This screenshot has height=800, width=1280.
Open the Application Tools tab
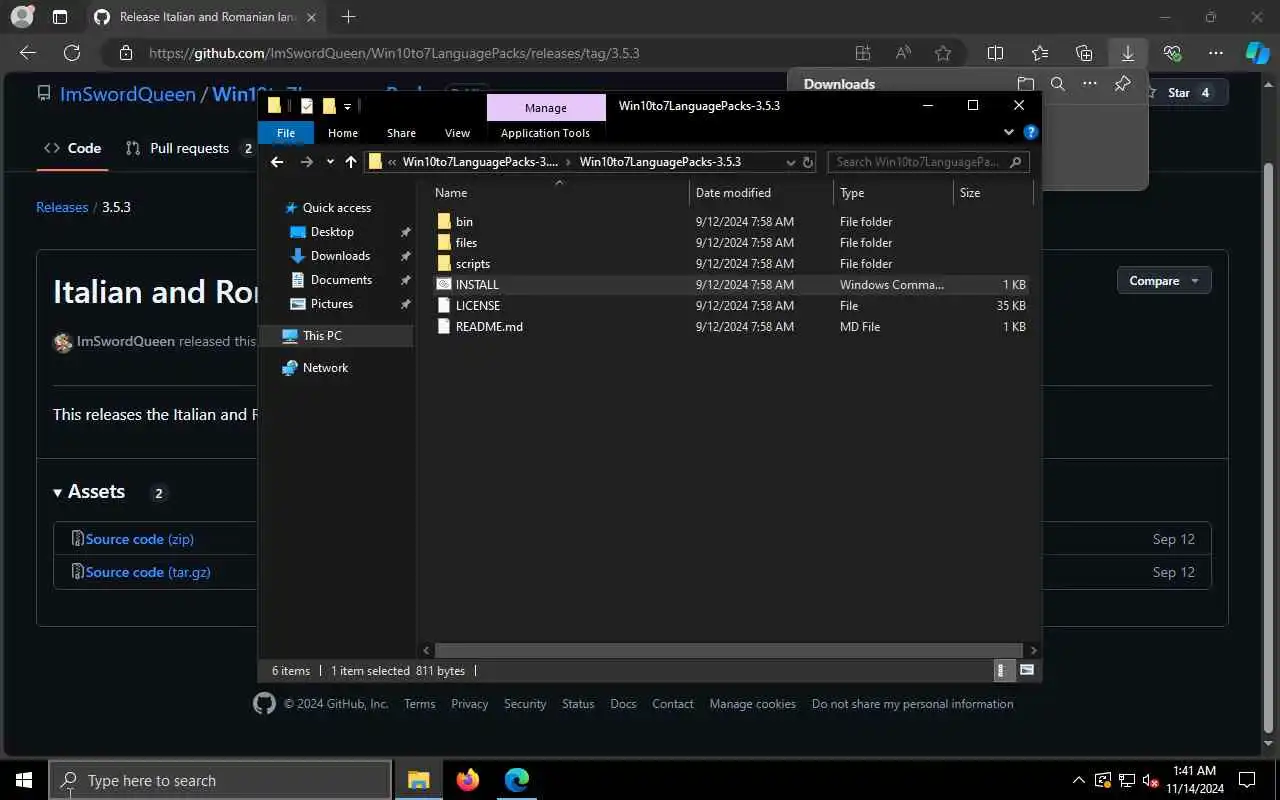(x=545, y=133)
